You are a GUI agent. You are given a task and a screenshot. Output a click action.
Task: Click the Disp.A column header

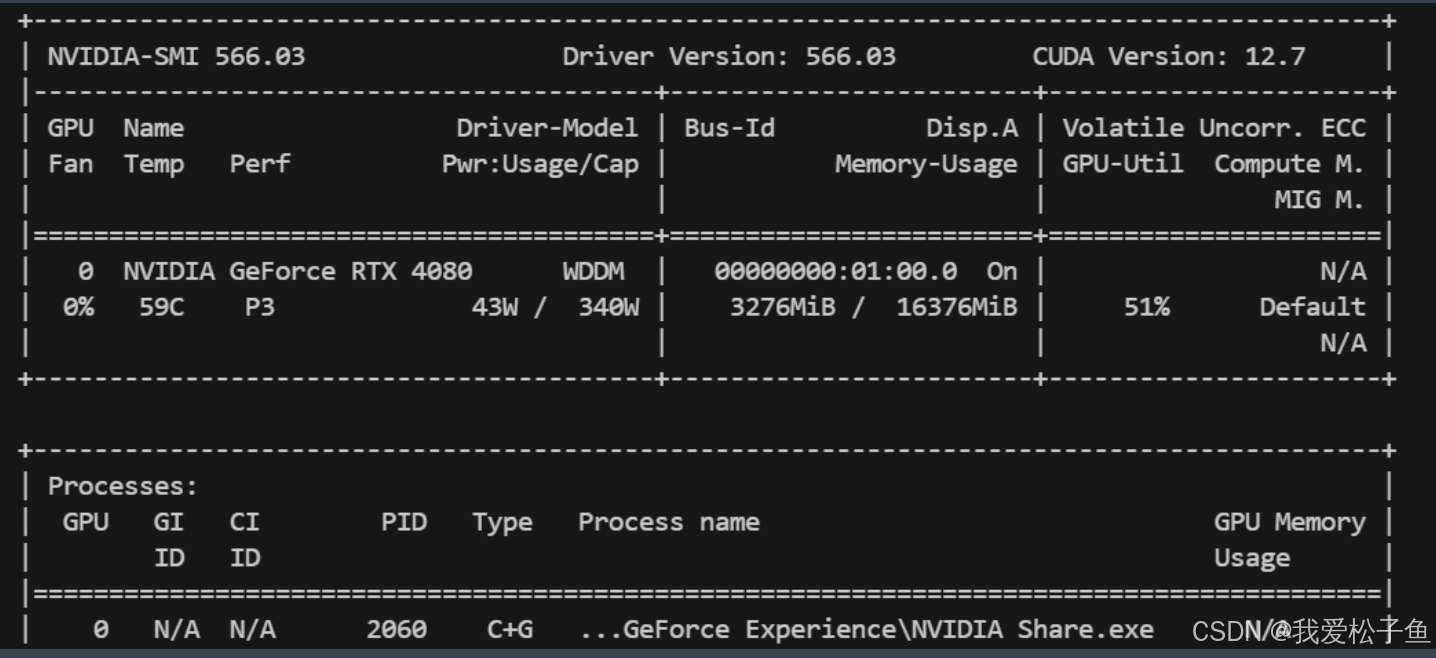pyautogui.click(x=972, y=128)
